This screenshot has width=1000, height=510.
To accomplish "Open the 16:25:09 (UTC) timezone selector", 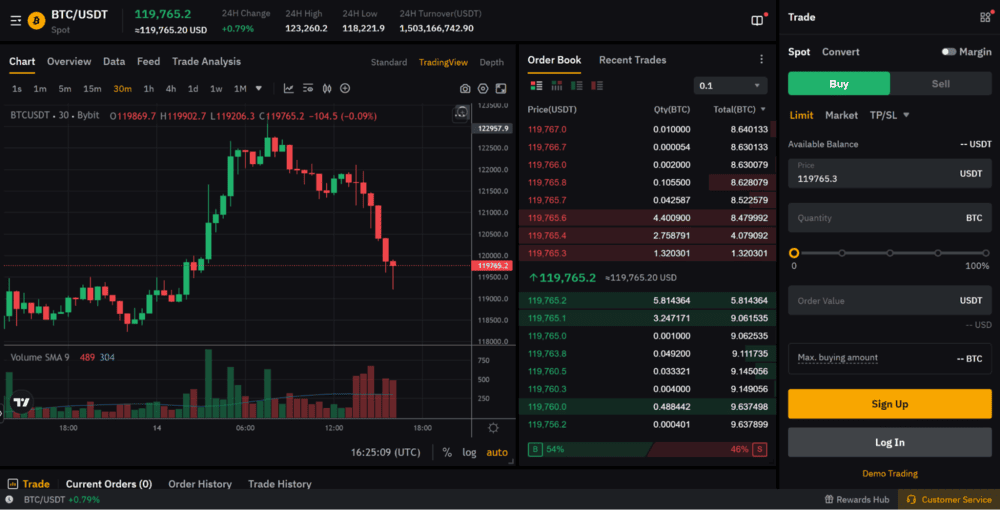I will (386, 452).
